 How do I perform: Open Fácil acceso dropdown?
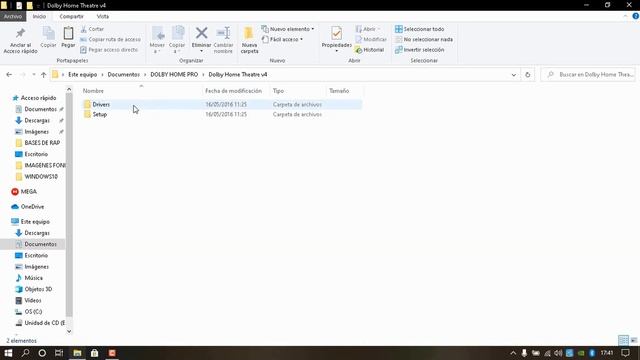282,39
